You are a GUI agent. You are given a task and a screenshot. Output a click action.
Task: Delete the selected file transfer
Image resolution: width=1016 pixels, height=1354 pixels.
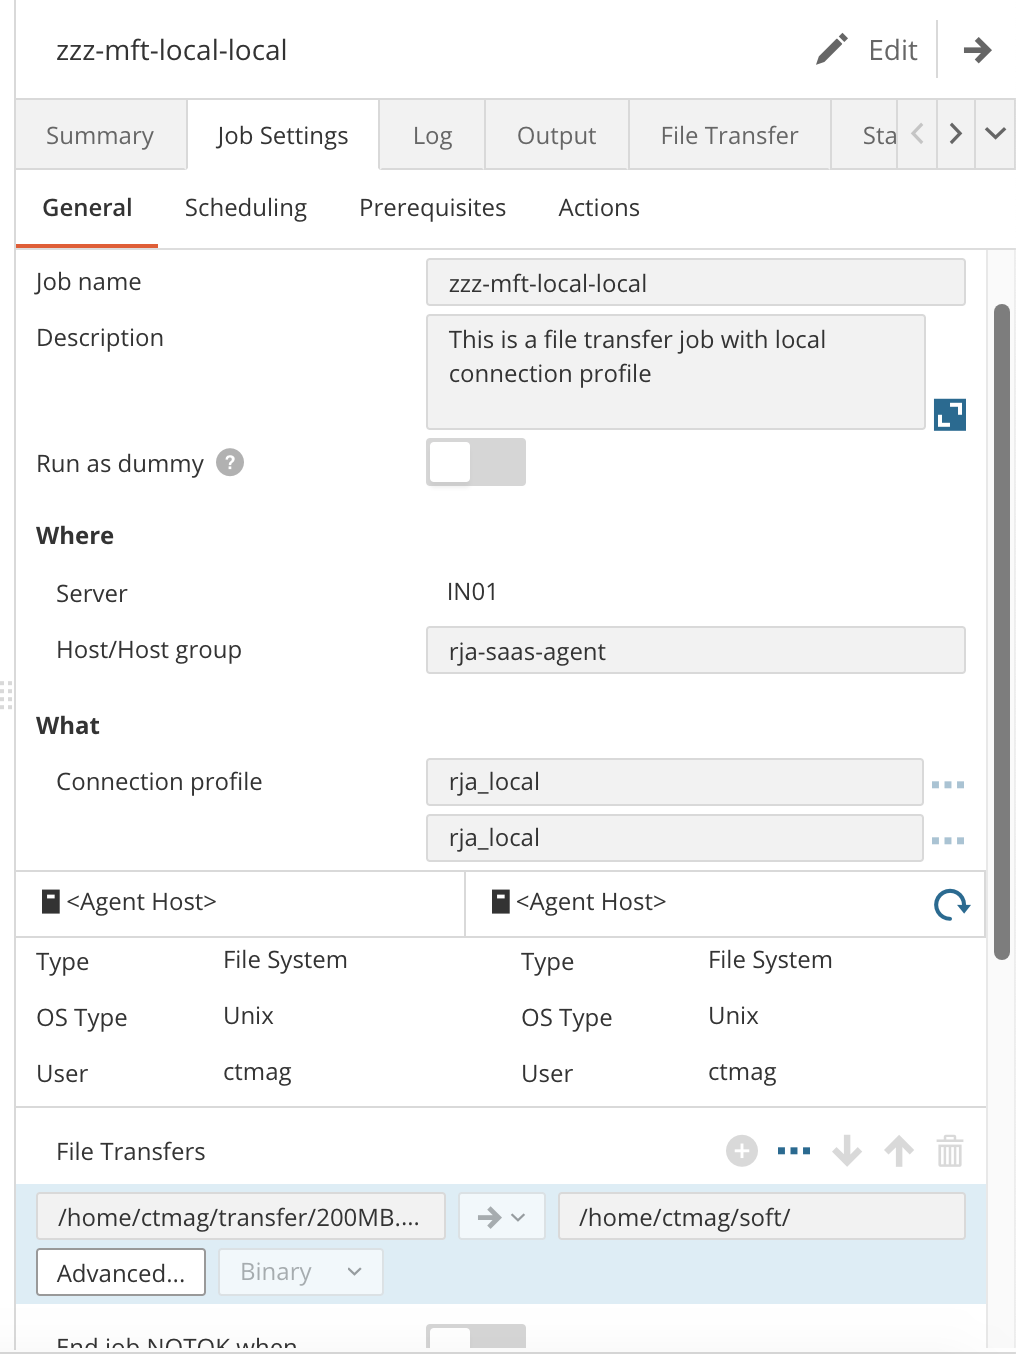click(950, 1151)
